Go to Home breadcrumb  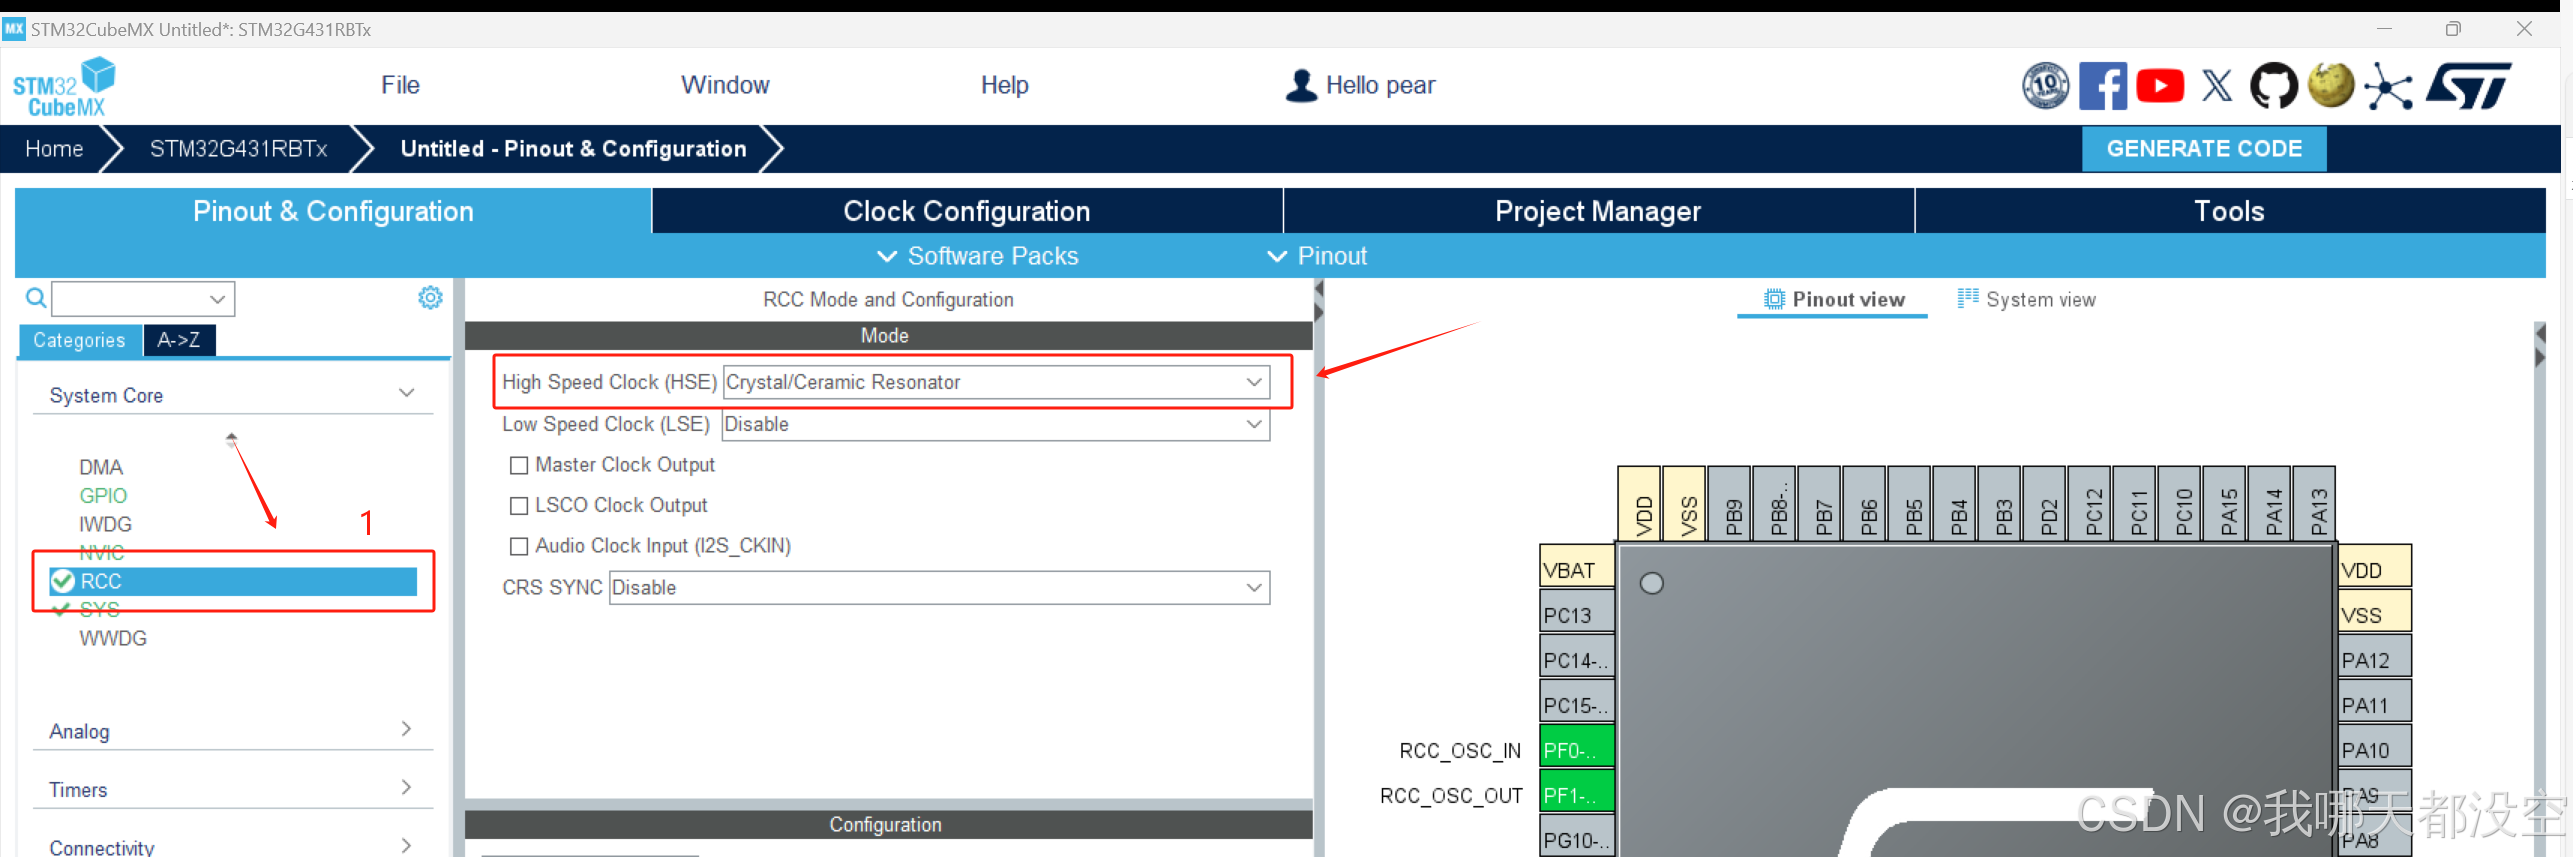point(54,149)
